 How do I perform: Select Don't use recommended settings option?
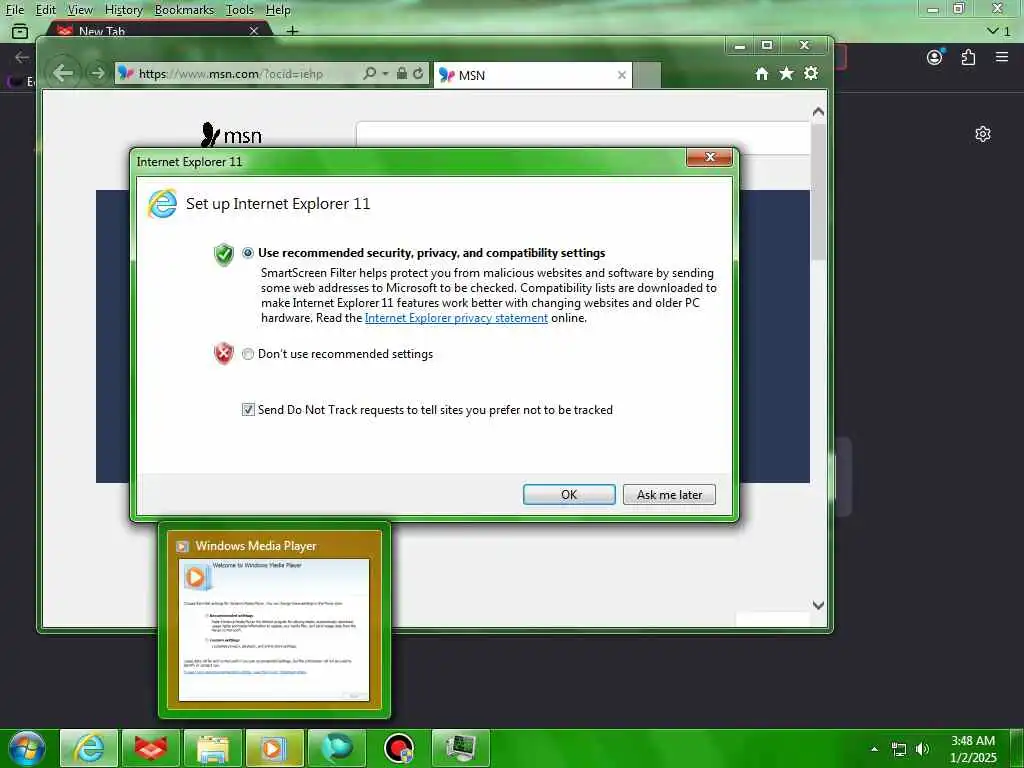(x=248, y=354)
